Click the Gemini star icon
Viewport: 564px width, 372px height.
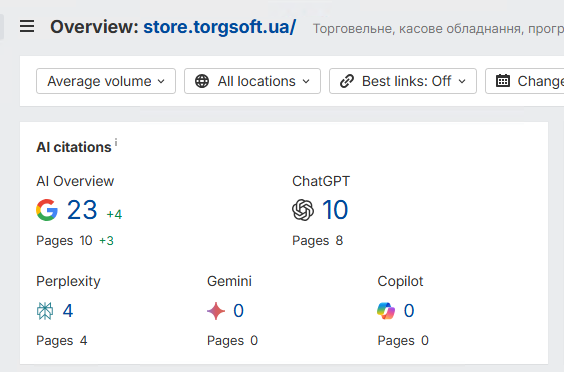(216, 311)
